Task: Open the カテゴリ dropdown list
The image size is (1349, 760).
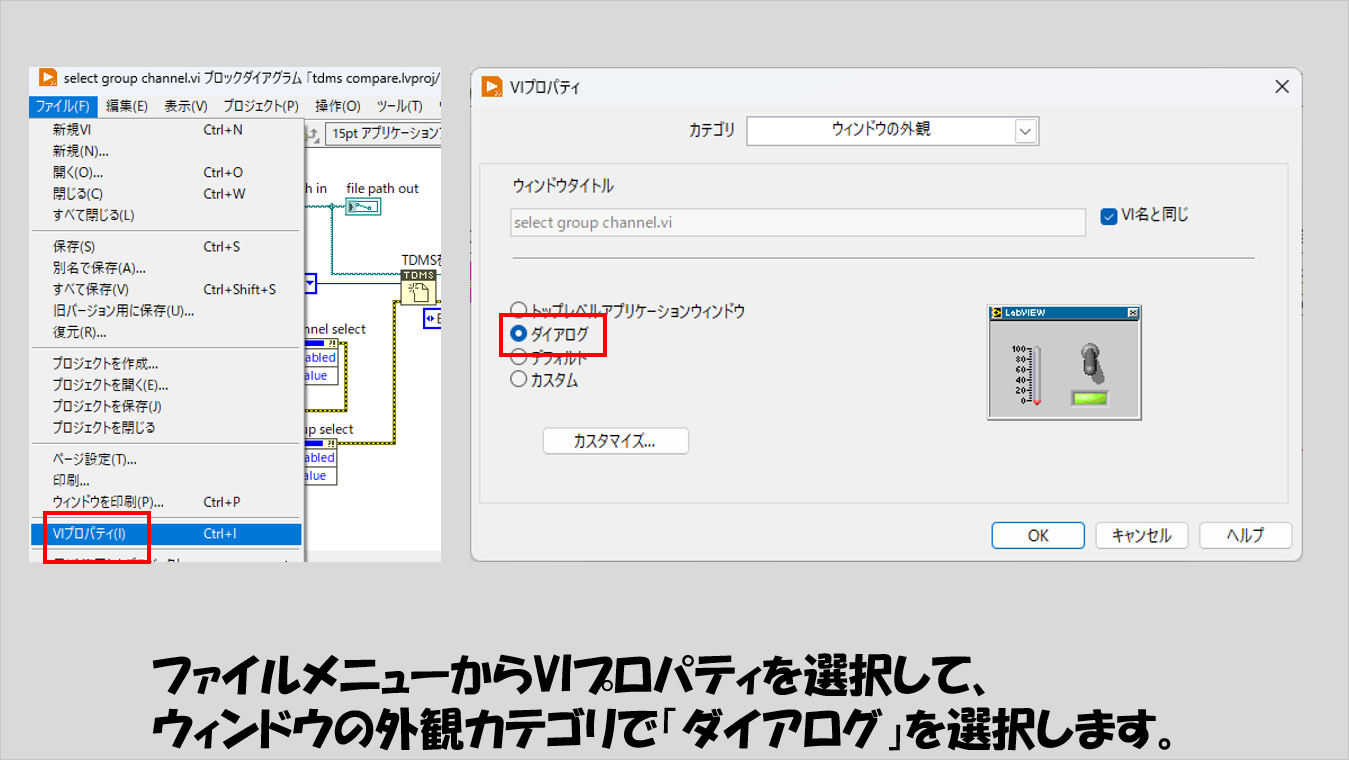Action: click(1025, 131)
